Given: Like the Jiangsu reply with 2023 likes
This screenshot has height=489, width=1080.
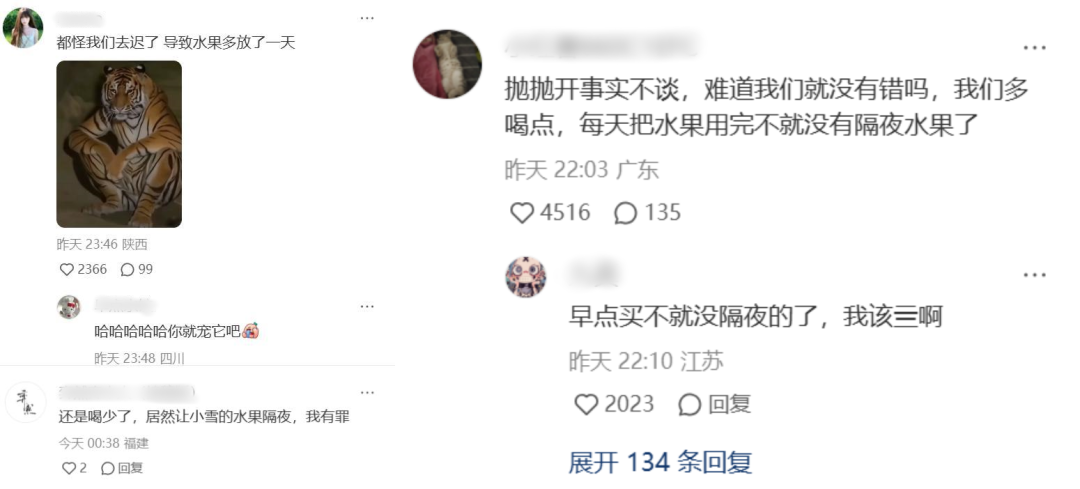Looking at the screenshot, I should [586, 404].
